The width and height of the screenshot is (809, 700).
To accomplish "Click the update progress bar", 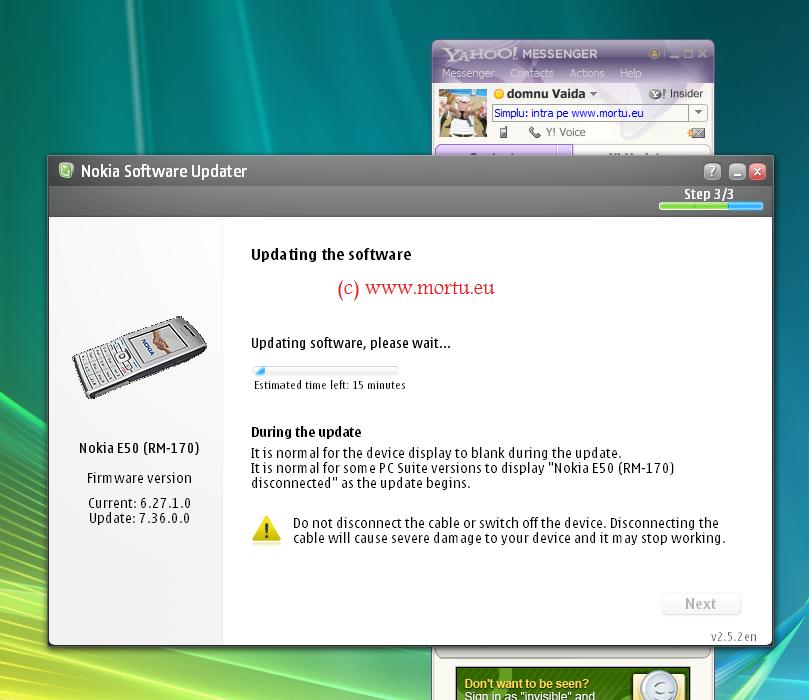I will coord(325,370).
